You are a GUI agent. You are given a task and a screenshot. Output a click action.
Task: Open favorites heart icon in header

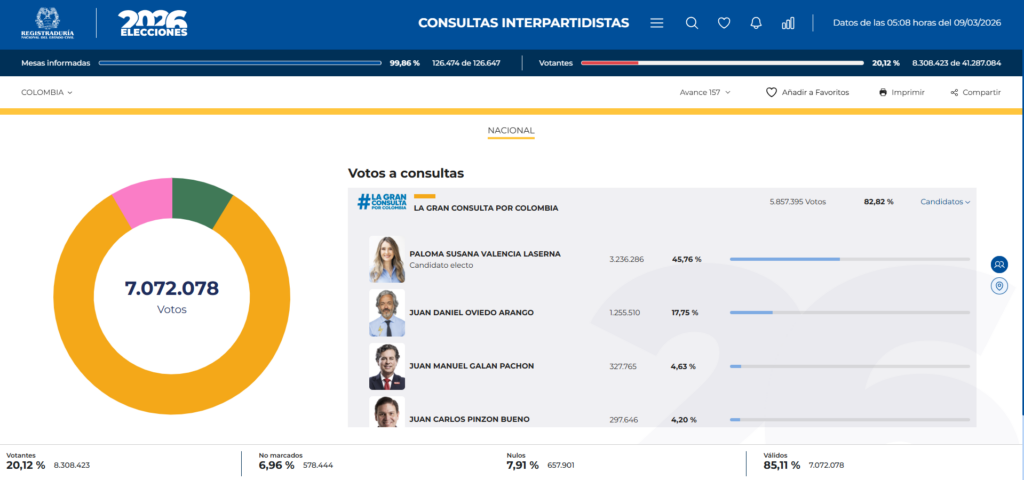pos(724,23)
